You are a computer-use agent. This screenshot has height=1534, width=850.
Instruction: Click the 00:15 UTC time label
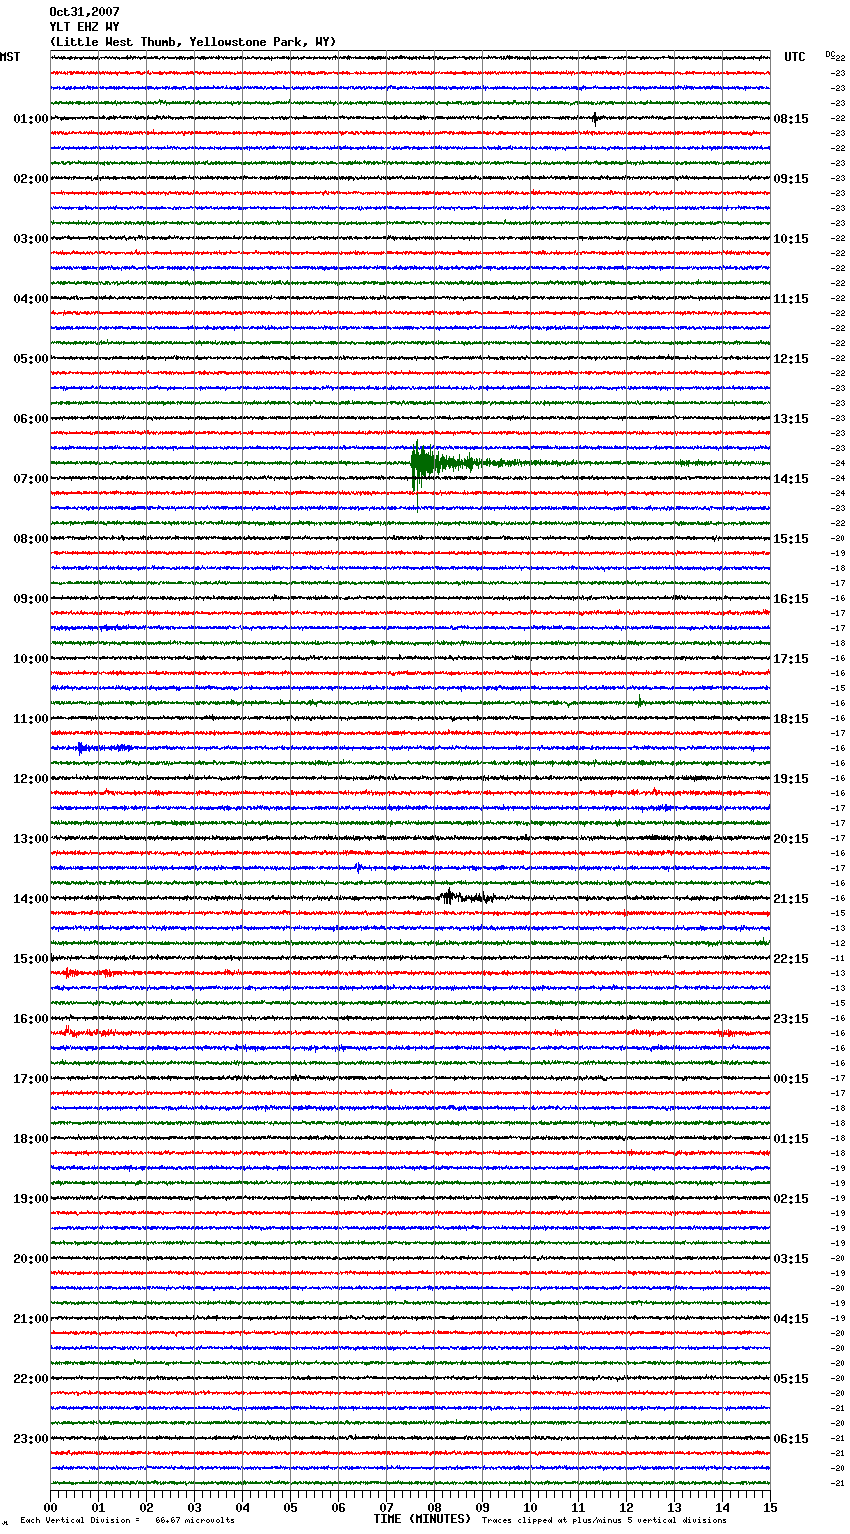click(791, 1079)
